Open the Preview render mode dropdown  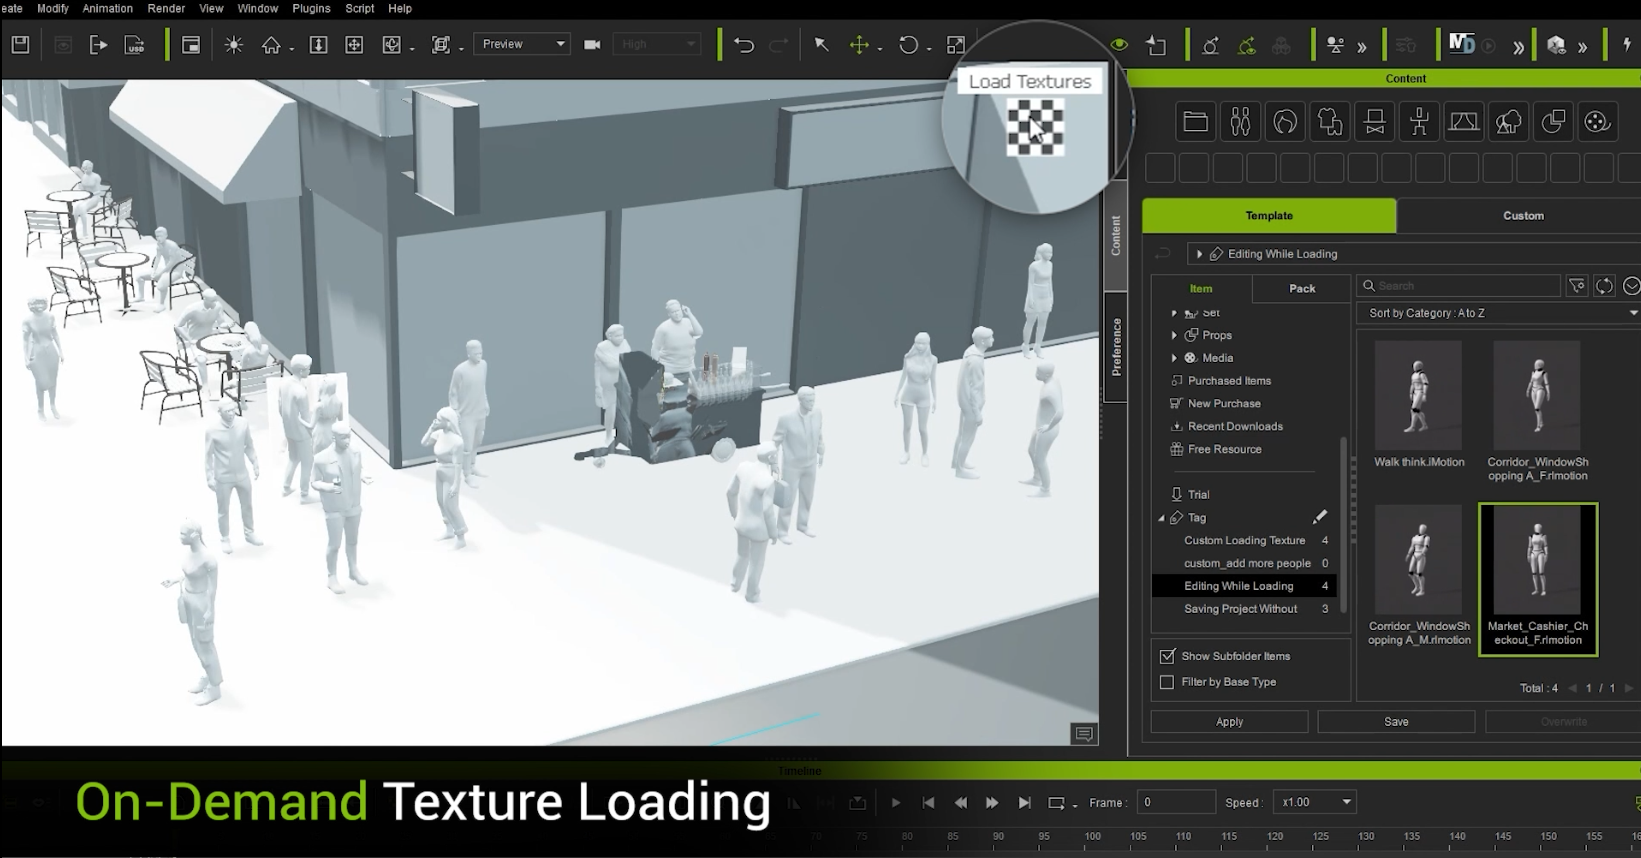pyautogui.click(x=522, y=44)
